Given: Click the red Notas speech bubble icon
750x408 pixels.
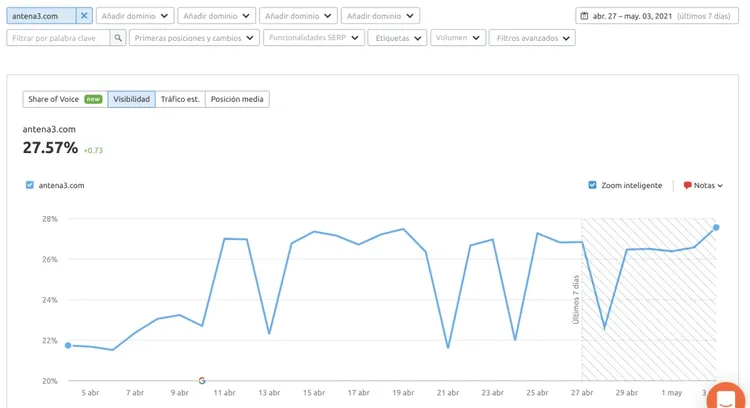Looking at the screenshot, I should pos(687,185).
